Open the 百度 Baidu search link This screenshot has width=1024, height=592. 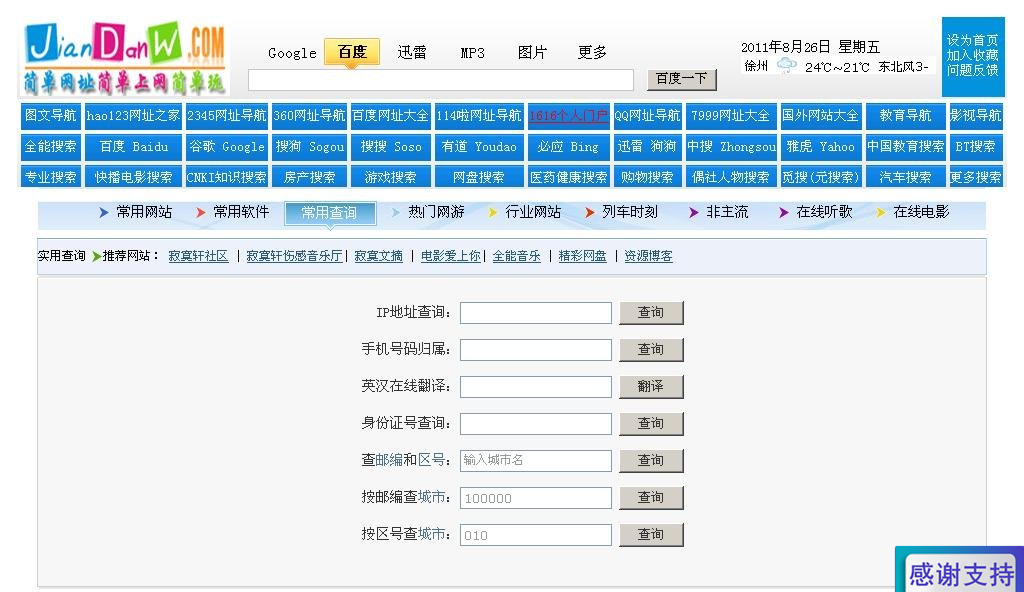point(133,146)
